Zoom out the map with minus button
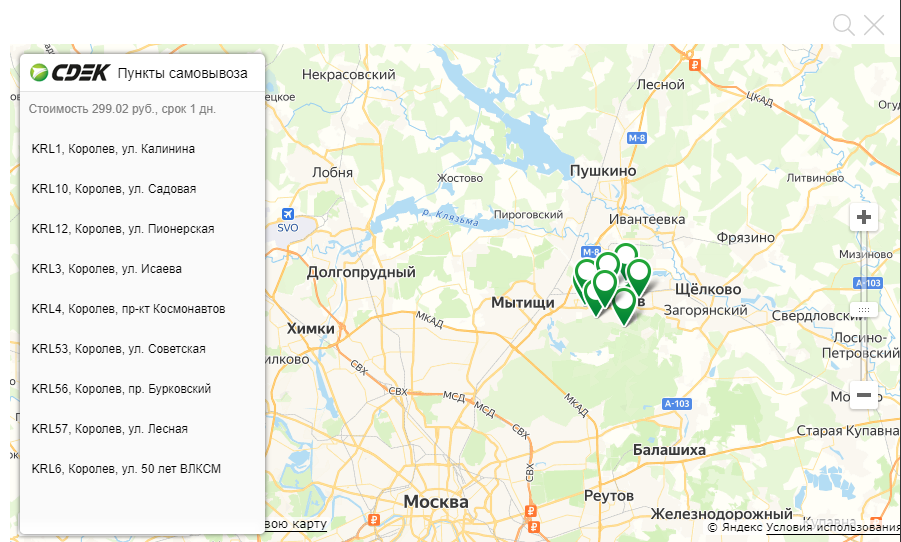 point(864,395)
